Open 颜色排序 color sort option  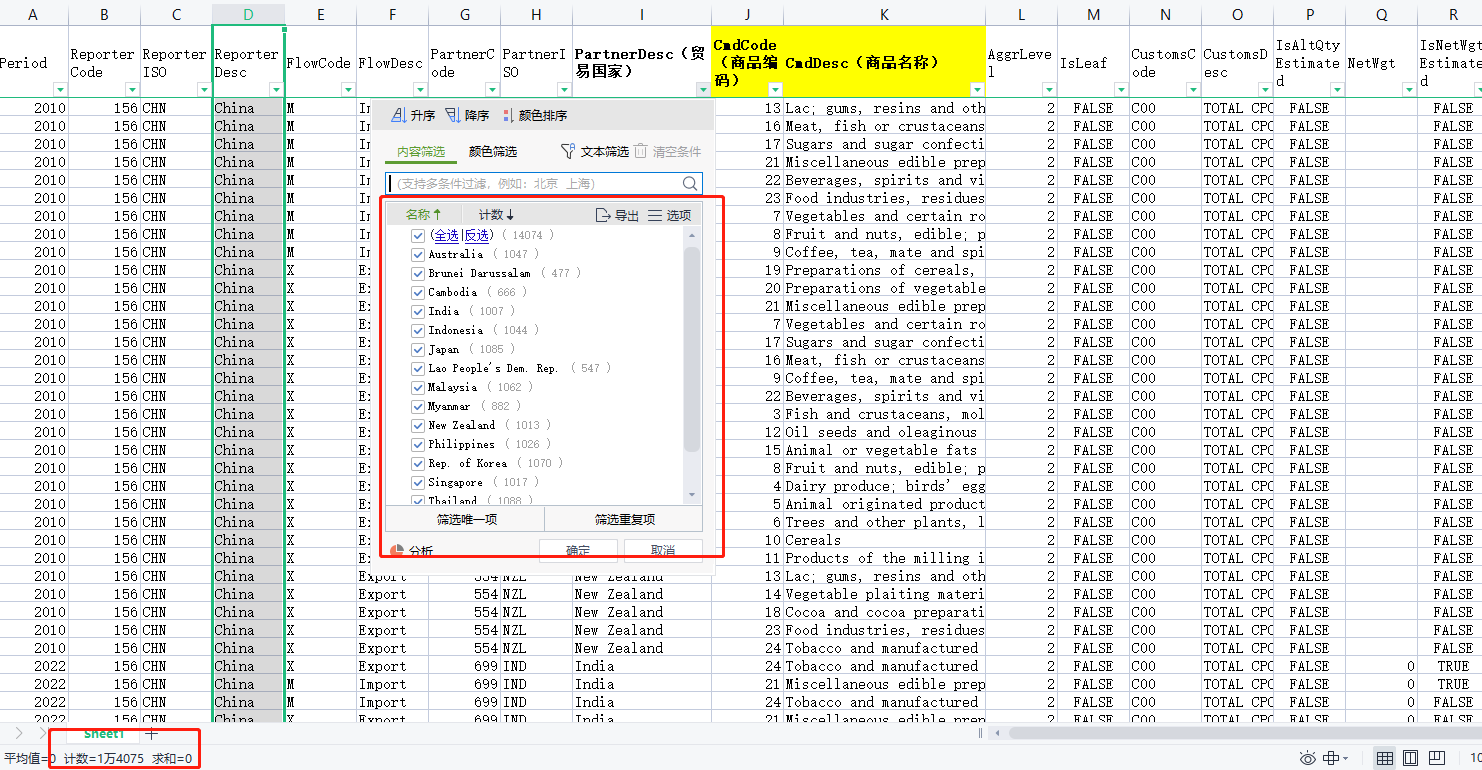pyautogui.click(x=534, y=115)
